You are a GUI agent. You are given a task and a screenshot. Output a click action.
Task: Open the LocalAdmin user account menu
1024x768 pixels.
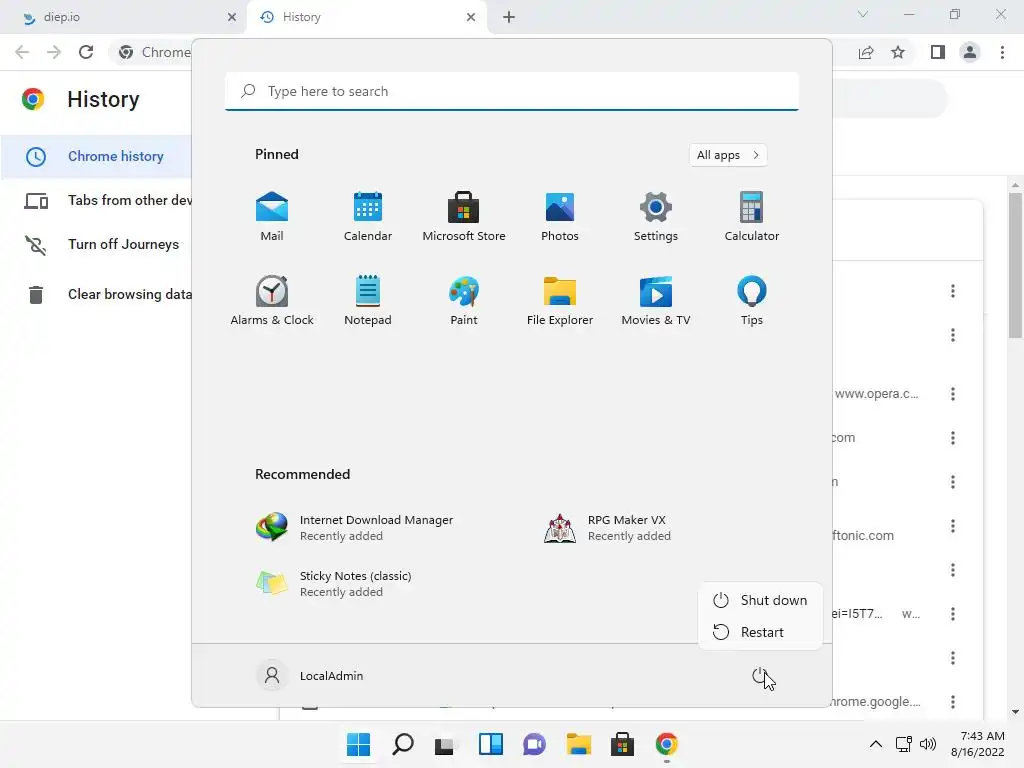tap(311, 676)
